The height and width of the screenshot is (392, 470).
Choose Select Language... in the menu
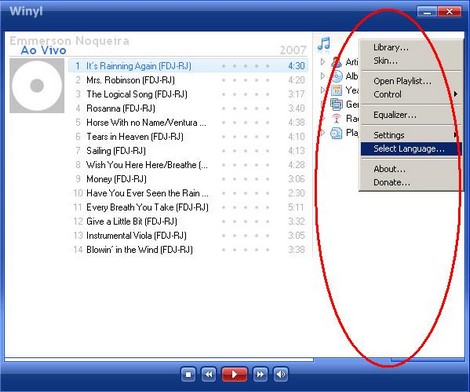[x=411, y=149]
